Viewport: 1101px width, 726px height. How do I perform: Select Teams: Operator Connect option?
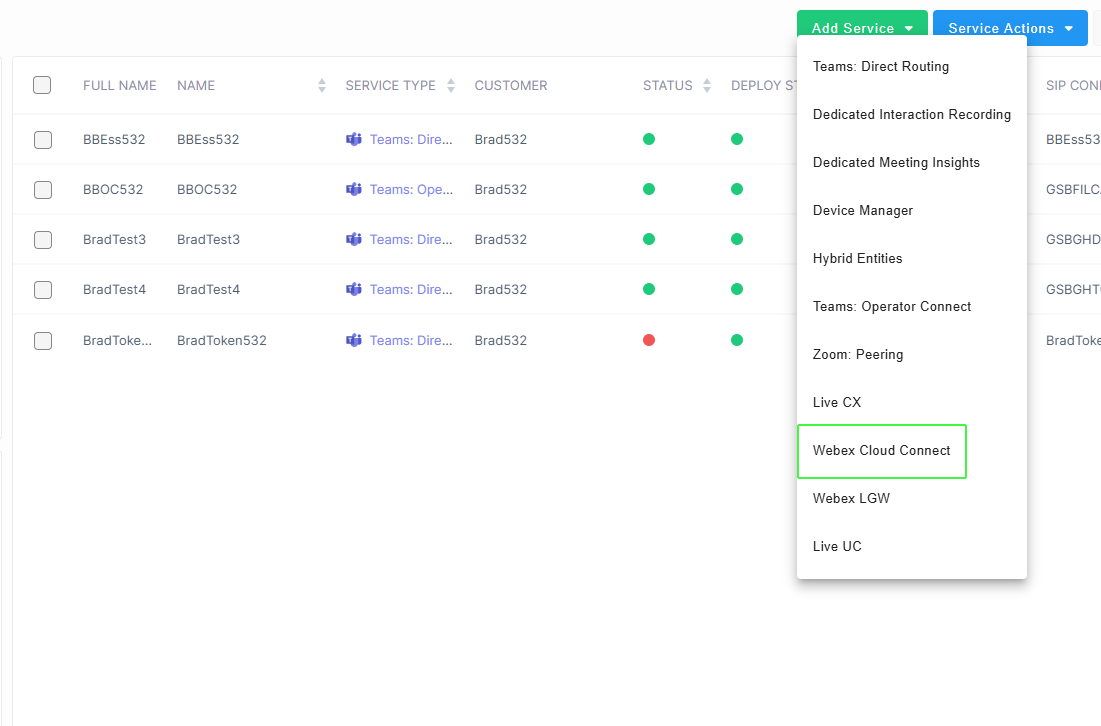click(911, 306)
